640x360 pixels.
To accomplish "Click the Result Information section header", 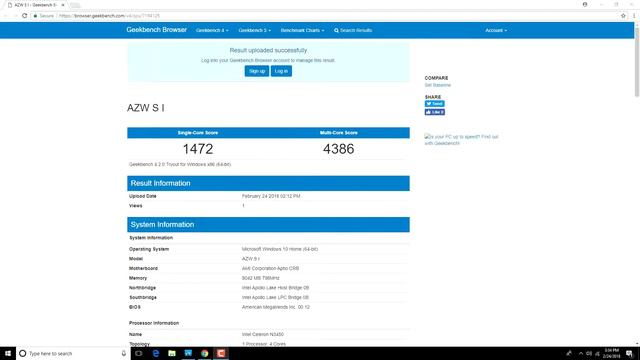I will pyautogui.click(x=268, y=183).
